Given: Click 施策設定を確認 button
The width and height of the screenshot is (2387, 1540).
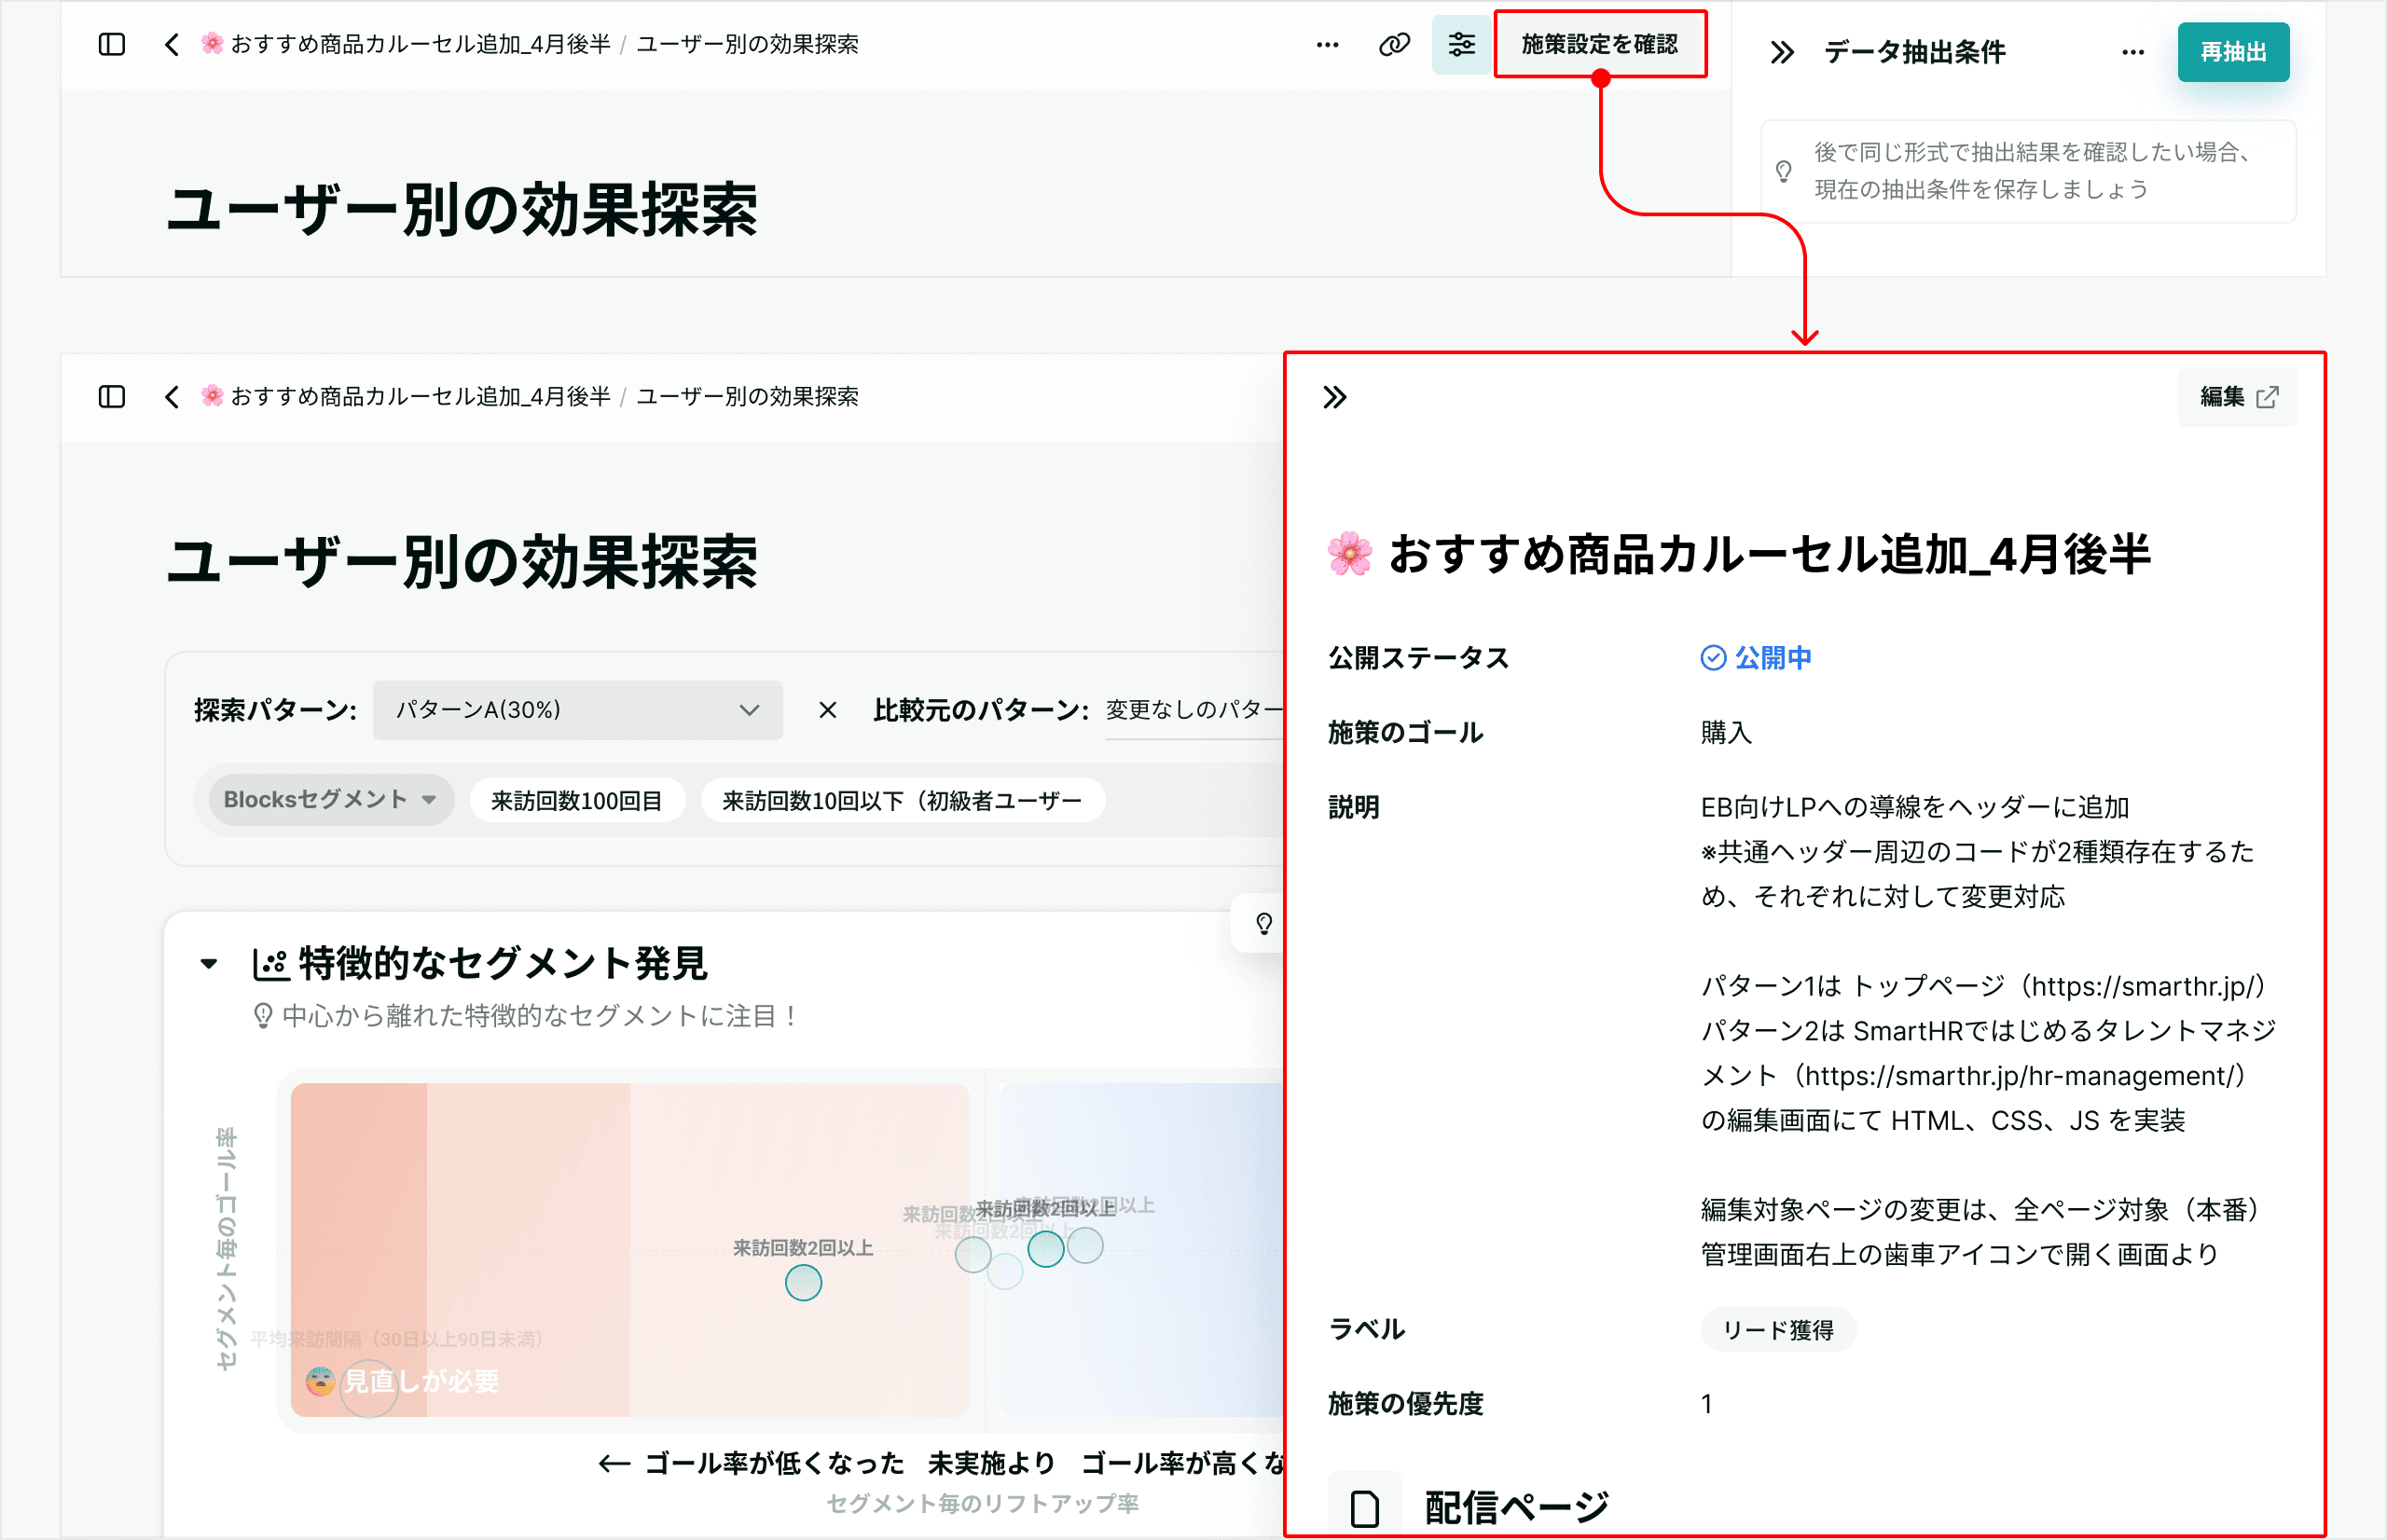Looking at the screenshot, I should 1600,44.
